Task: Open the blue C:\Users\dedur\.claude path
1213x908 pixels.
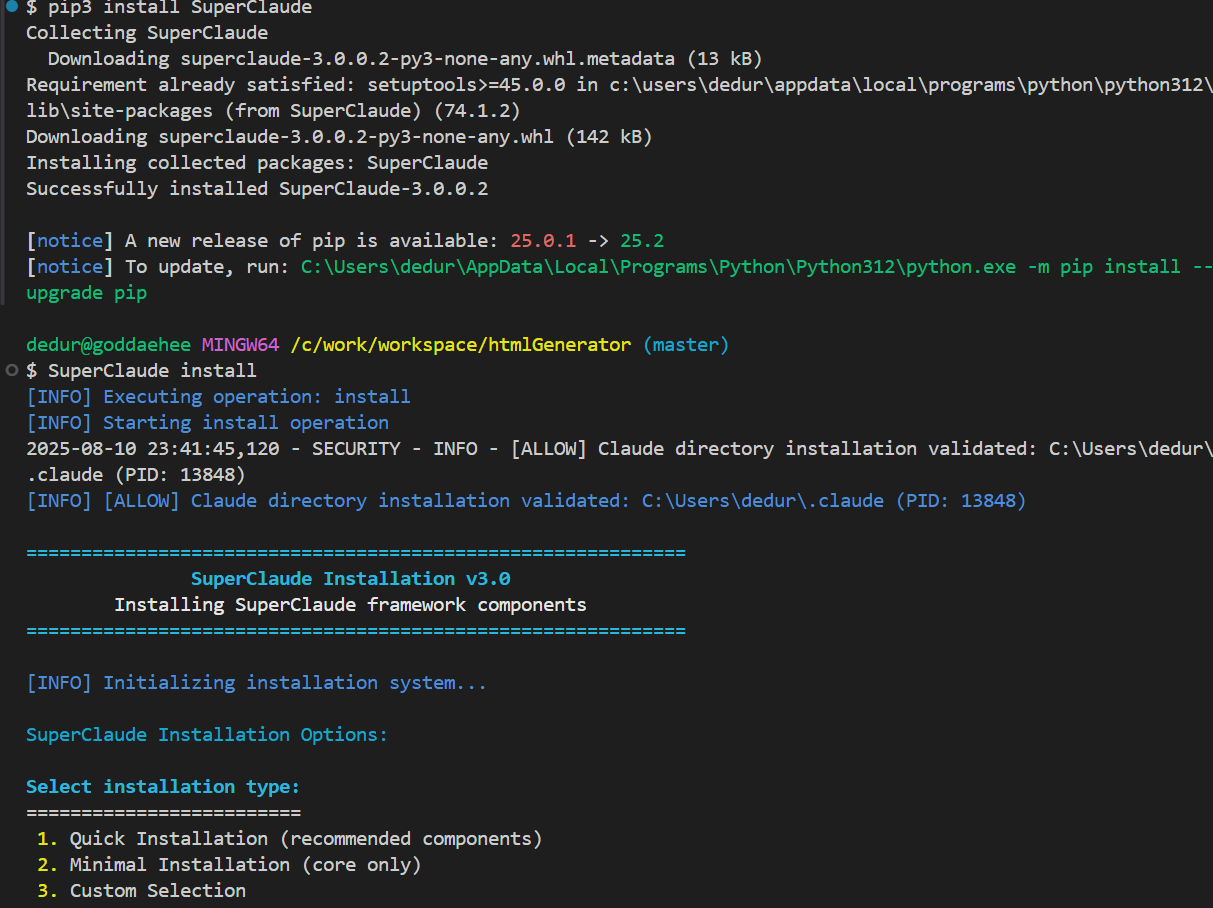Action: (x=763, y=501)
